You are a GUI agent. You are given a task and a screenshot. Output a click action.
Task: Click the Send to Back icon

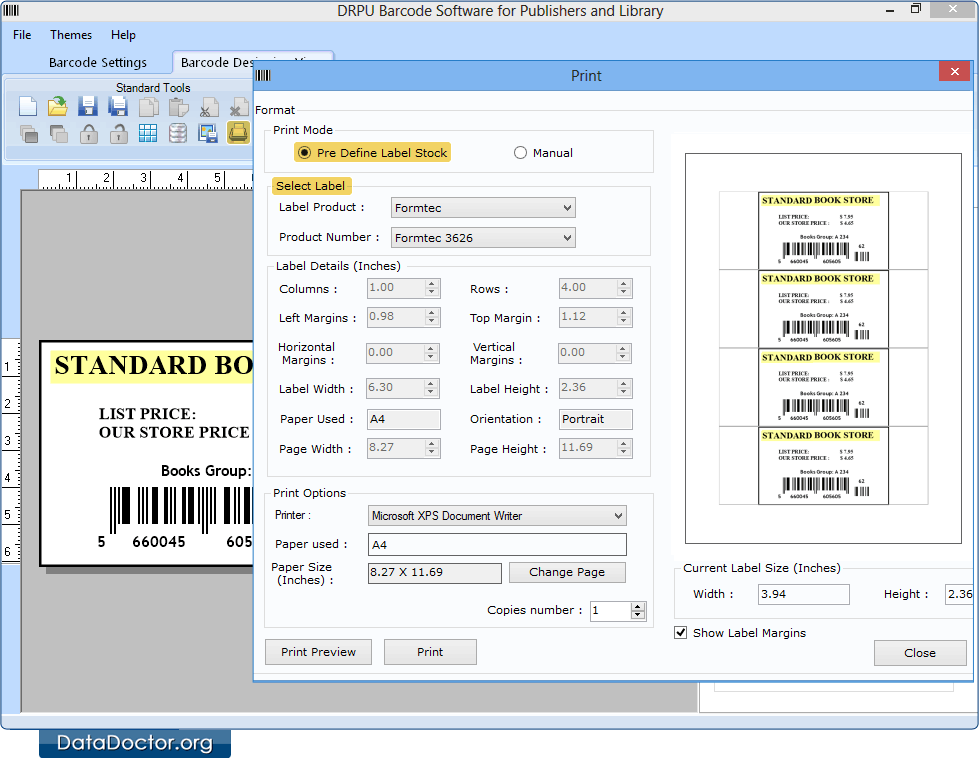coord(58,133)
